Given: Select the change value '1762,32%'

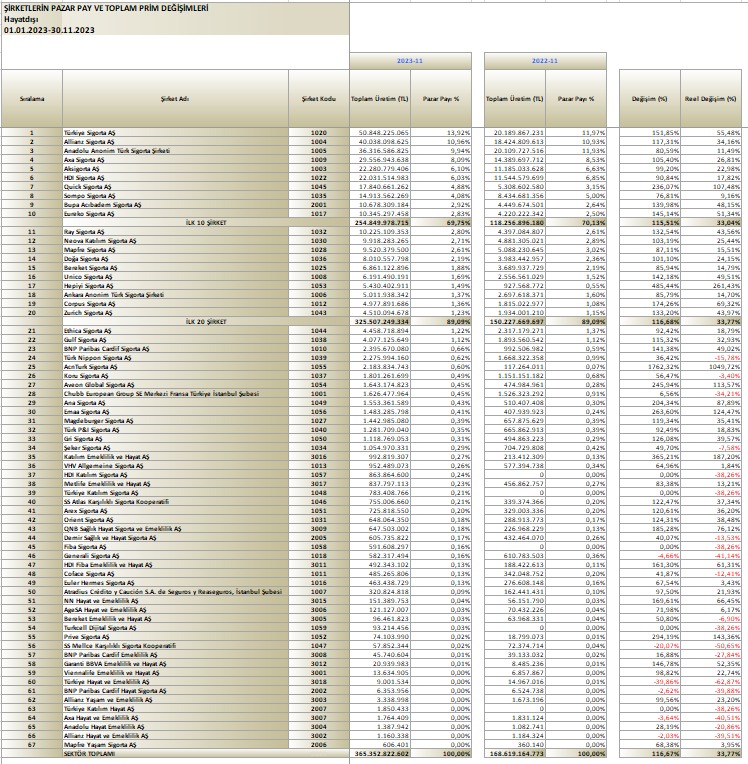Looking at the screenshot, I should point(650,366).
